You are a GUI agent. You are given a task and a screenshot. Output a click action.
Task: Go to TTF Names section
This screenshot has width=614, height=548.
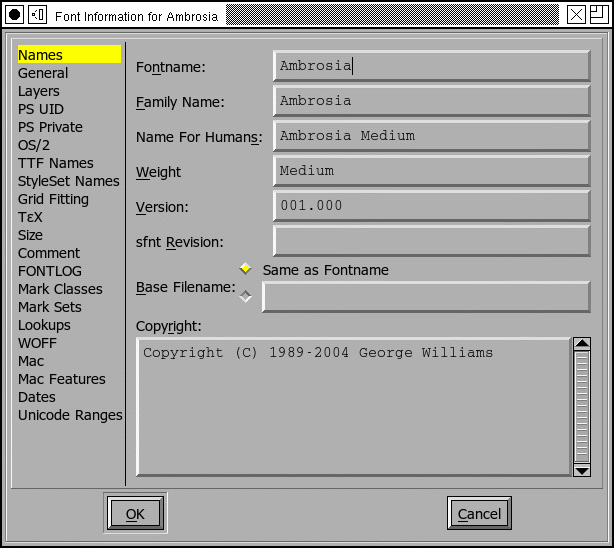56,163
